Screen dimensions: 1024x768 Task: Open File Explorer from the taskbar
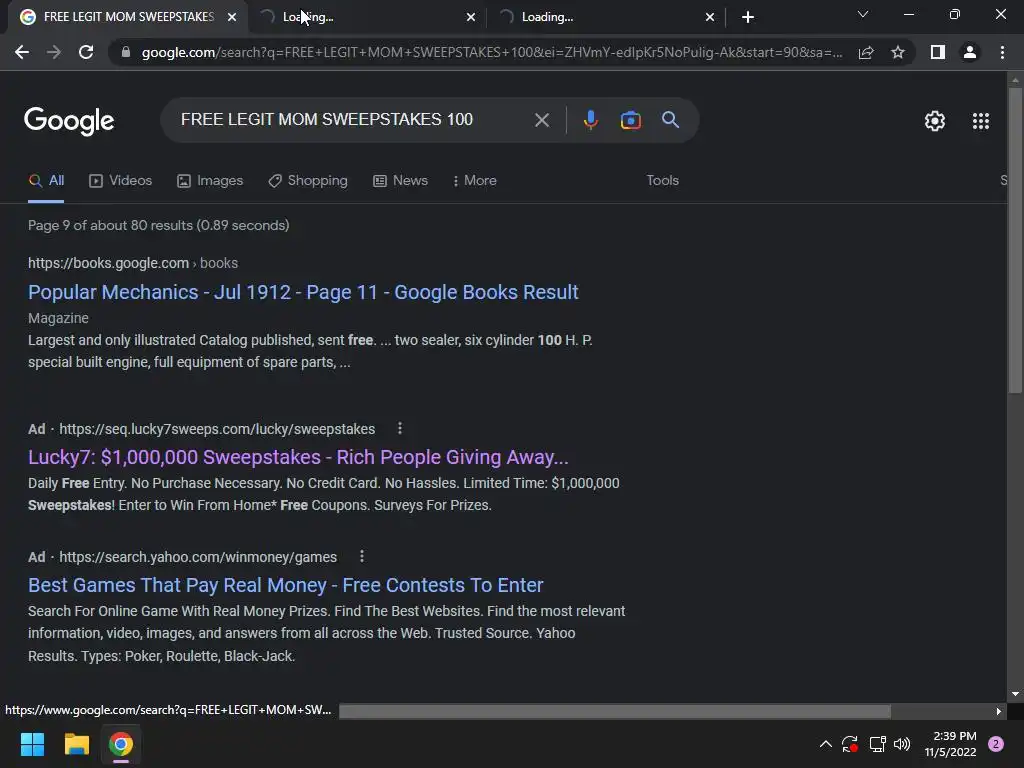(76, 744)
